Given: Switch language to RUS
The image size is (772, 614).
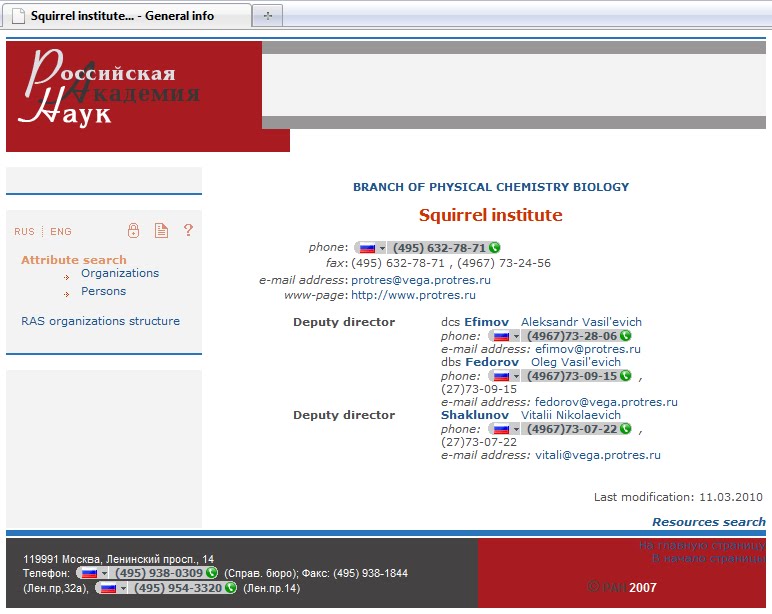Looking at the screenshot, I should pos(25,231).
